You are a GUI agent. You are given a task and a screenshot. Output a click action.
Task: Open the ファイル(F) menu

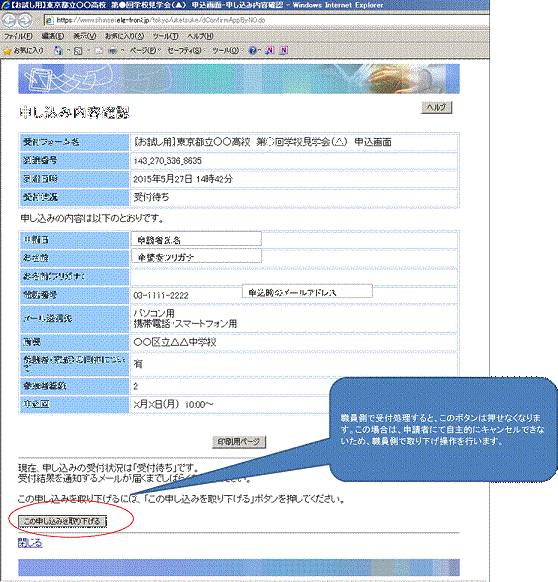(18, 36)
